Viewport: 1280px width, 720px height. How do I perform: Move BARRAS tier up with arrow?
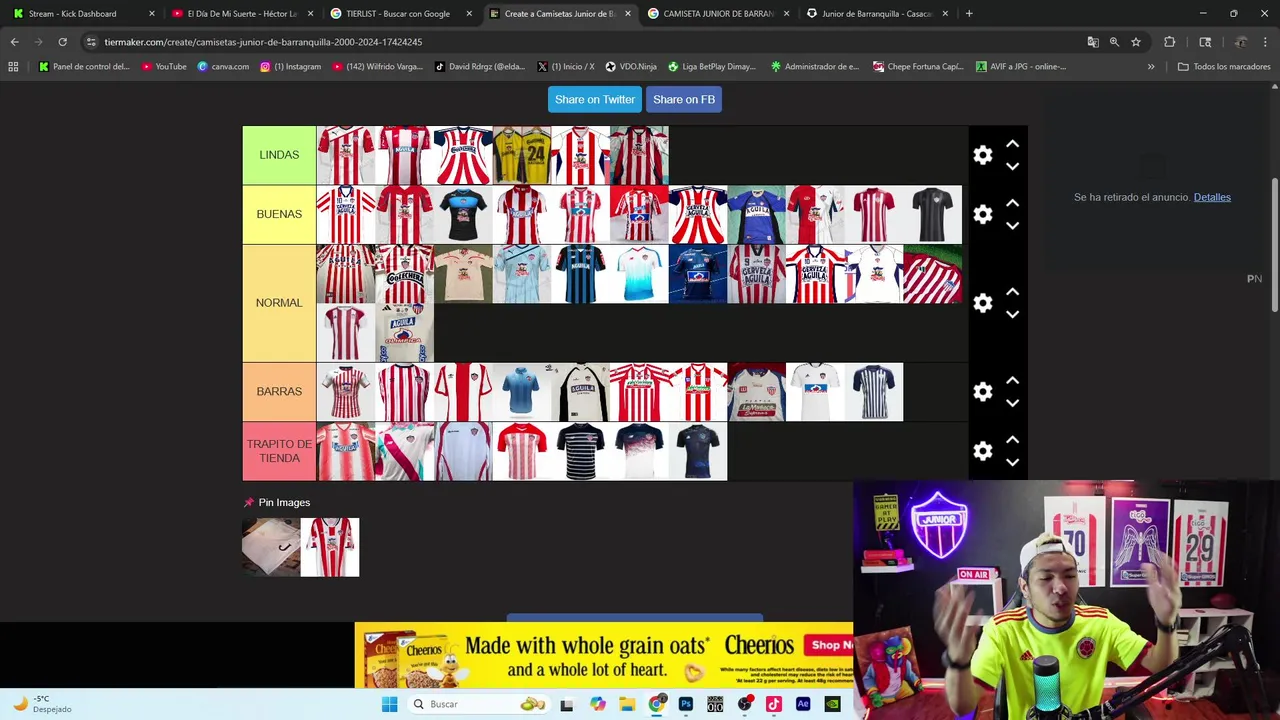pos(1012,381)
